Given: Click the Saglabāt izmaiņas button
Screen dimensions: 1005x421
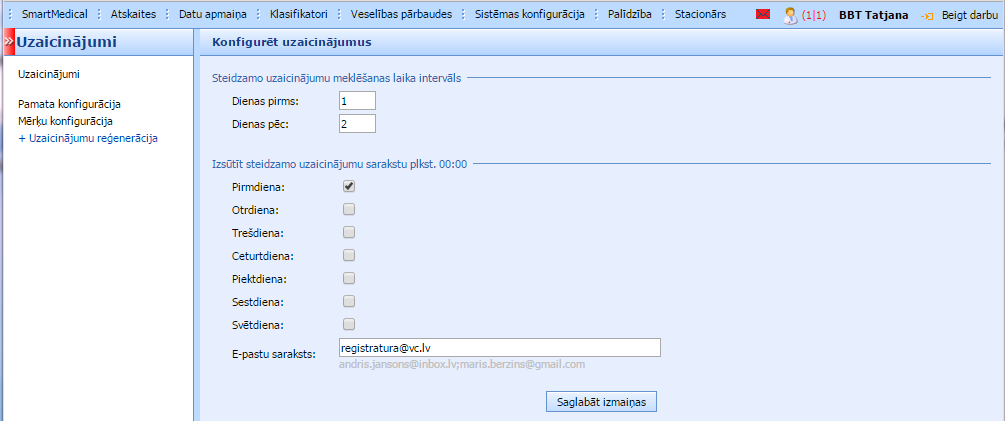Looking at the screenshot, I should point(601,401).
